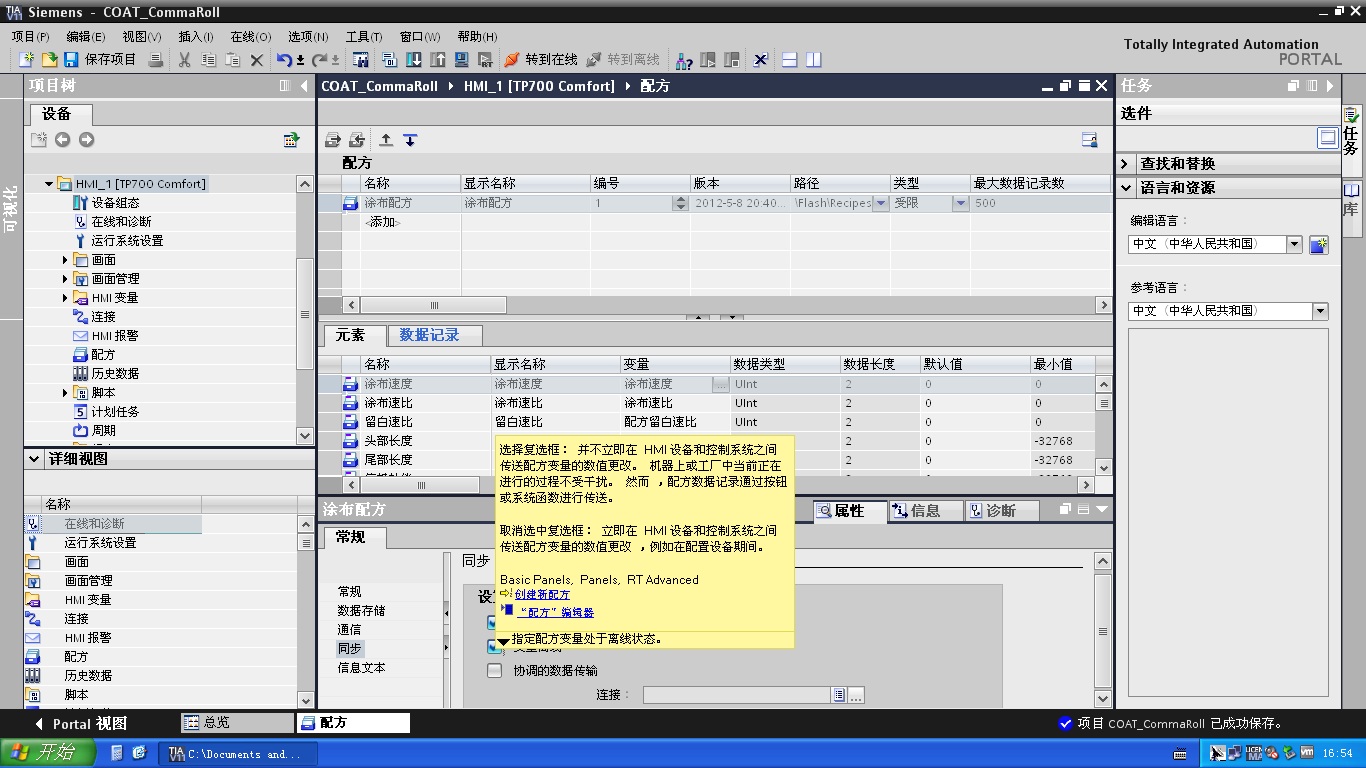The width and height of the screenshot is (1366, 768).
Task: Click the split editor horizontally icon
Action: pos(789,60)
